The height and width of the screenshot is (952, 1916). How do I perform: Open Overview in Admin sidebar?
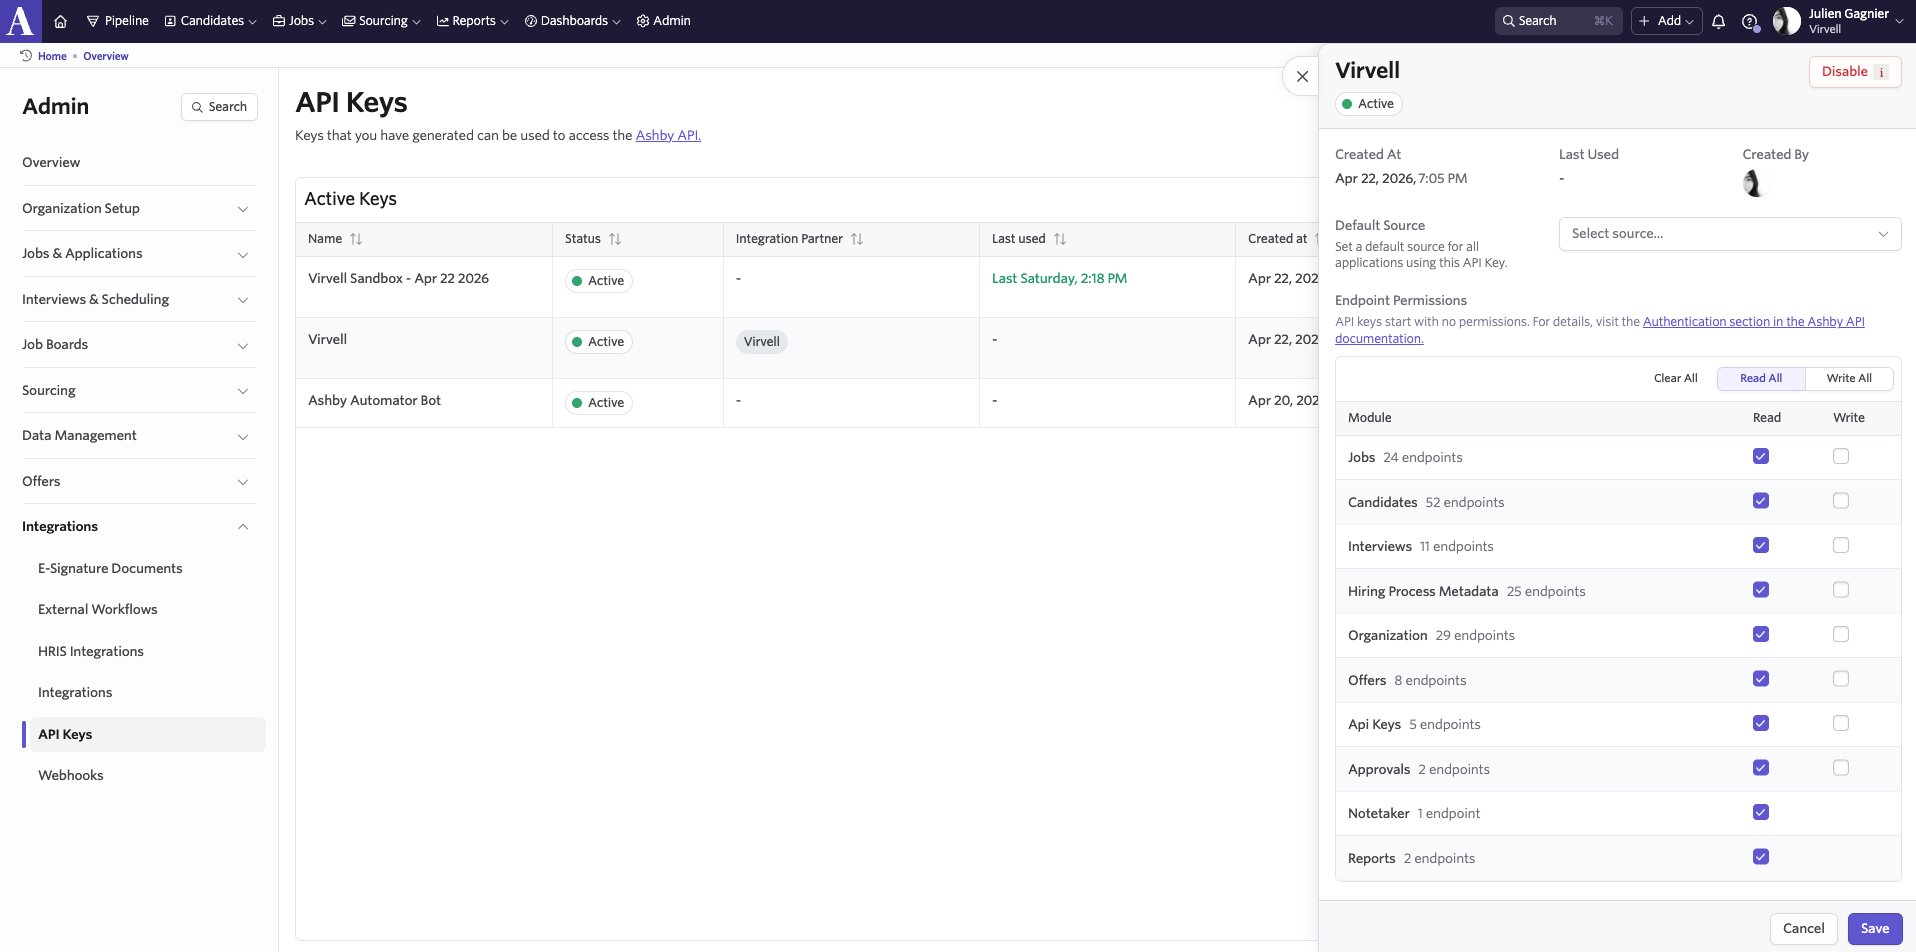click(x=51, y=162)
